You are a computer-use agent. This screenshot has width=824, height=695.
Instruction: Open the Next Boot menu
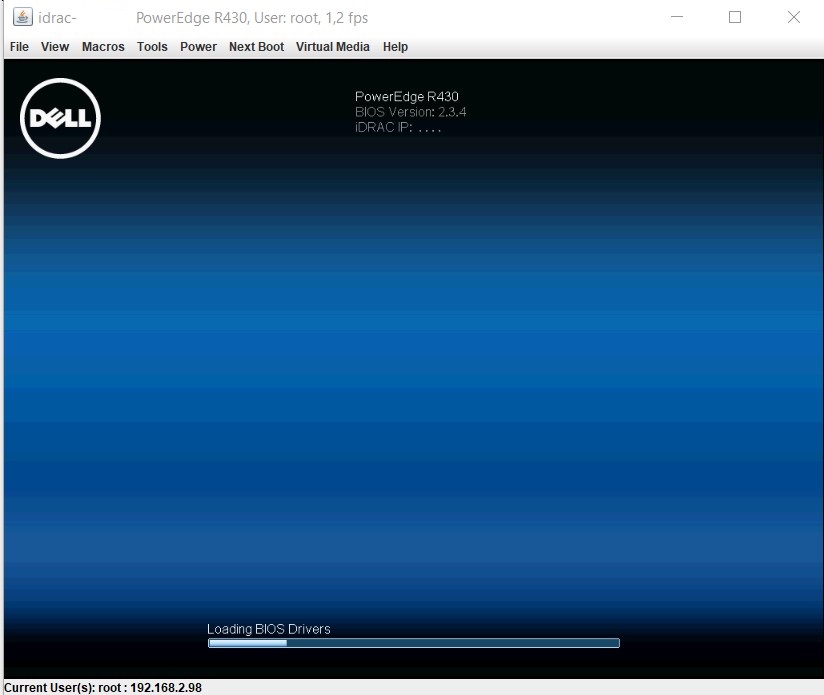(x=256, y=47)
